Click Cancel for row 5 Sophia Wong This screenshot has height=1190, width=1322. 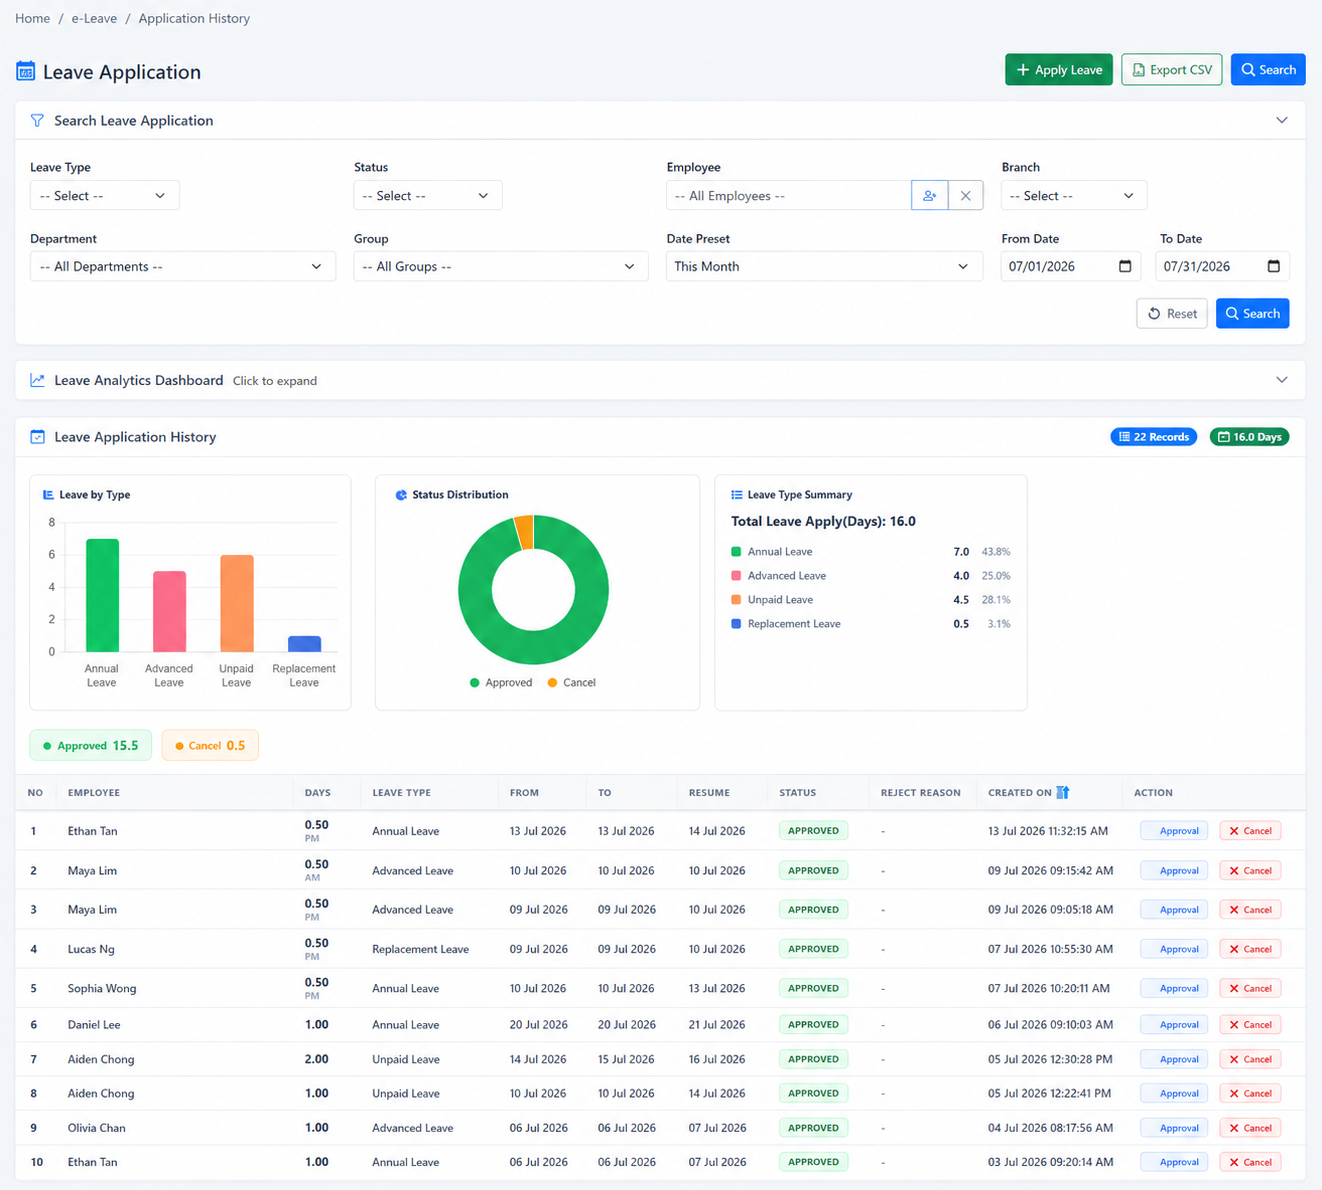point(1250,988)
